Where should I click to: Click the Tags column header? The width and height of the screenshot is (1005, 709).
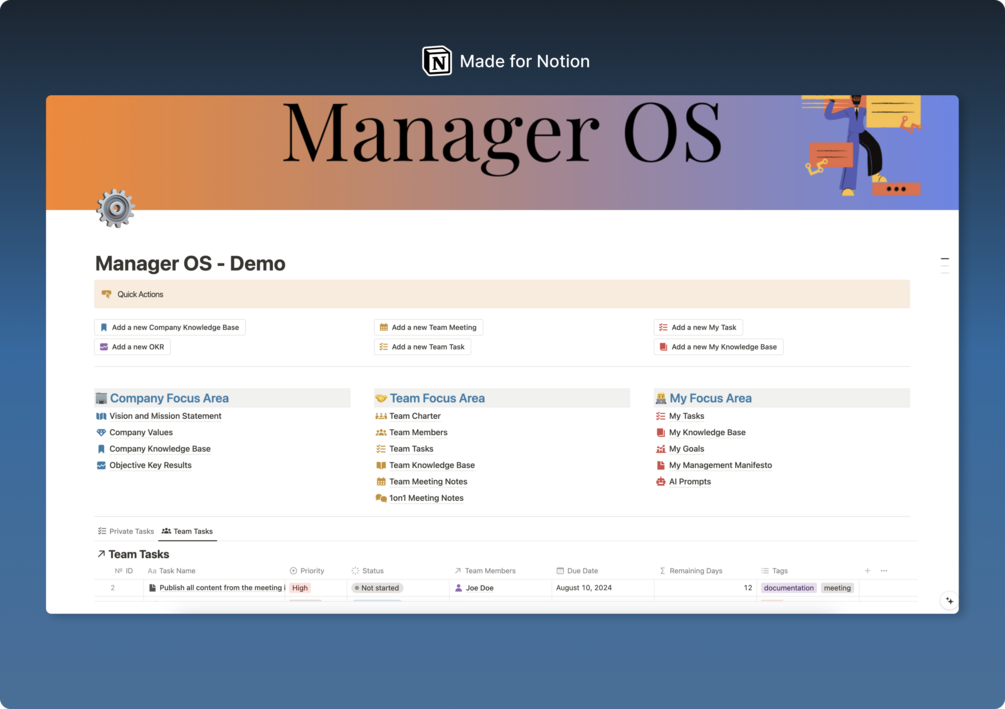[774, 571]
